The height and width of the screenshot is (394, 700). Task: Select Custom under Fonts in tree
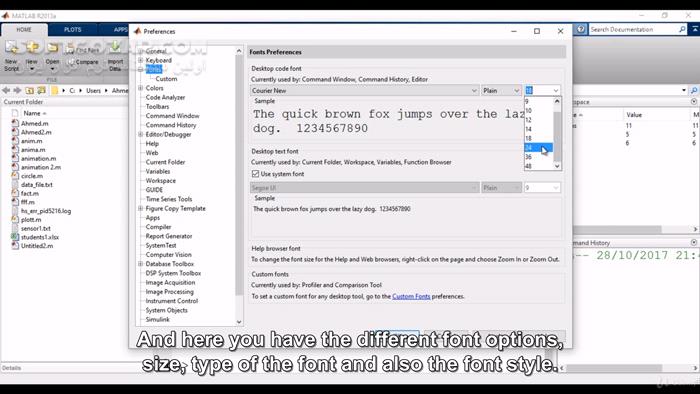167,79
